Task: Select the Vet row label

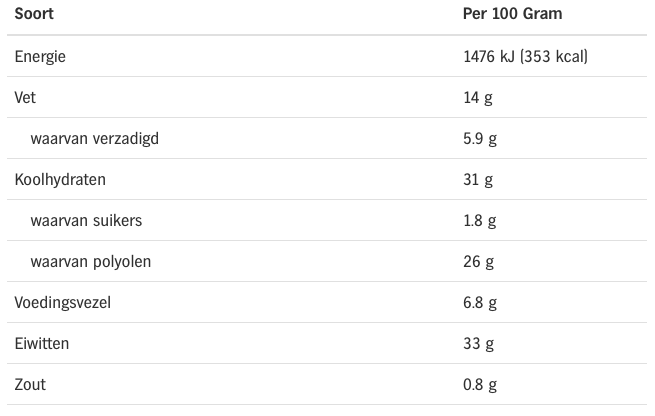Action: (25, 97)
